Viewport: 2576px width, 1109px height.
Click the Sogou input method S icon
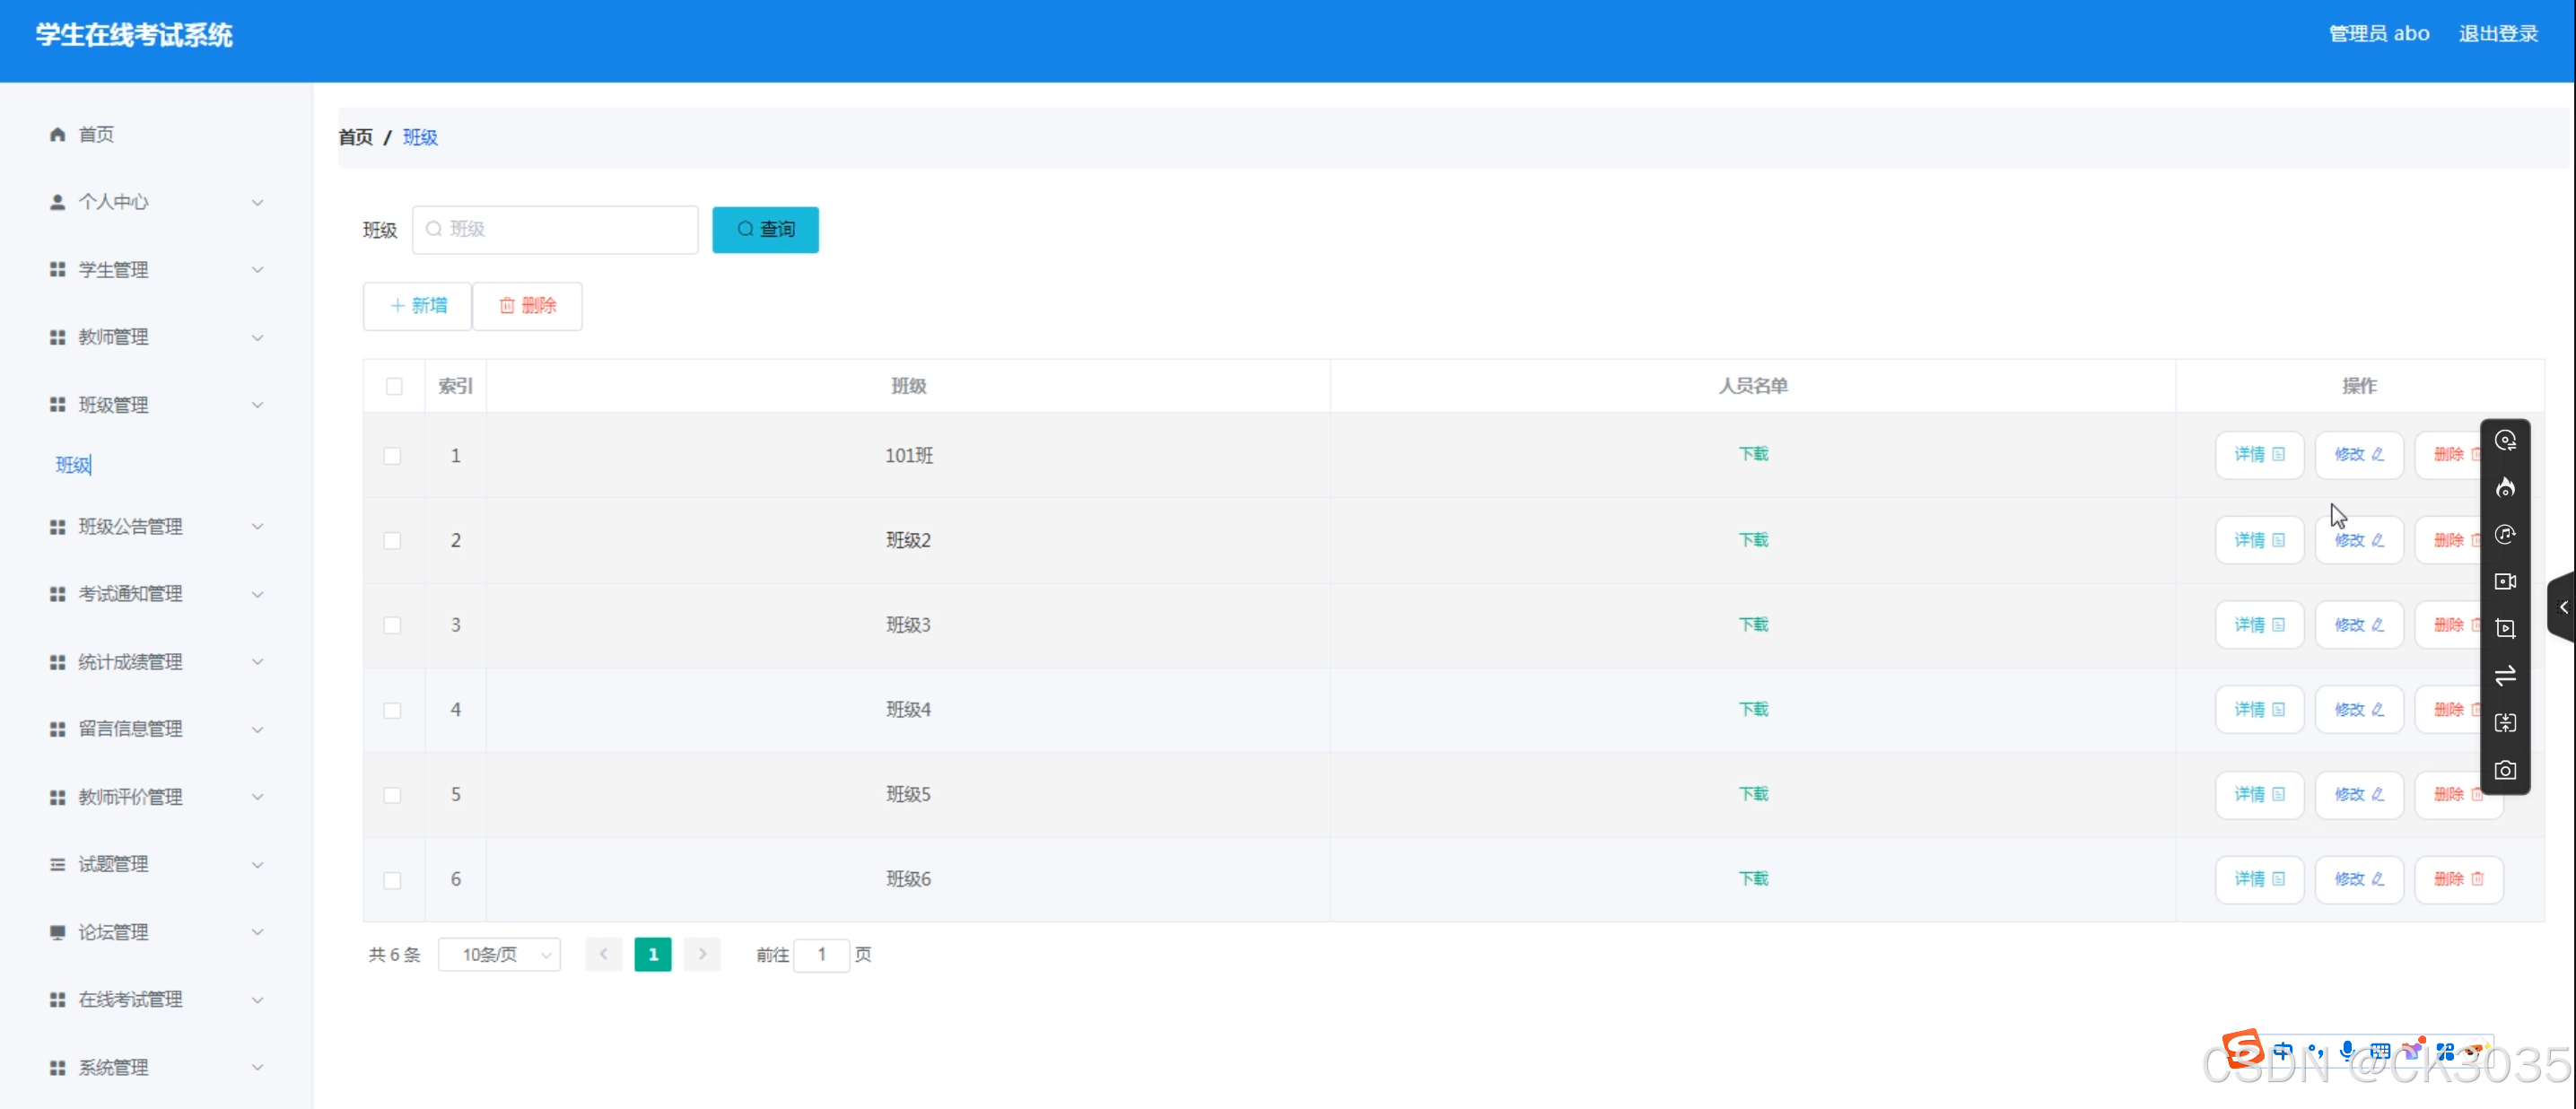tap(2242, 1050)
